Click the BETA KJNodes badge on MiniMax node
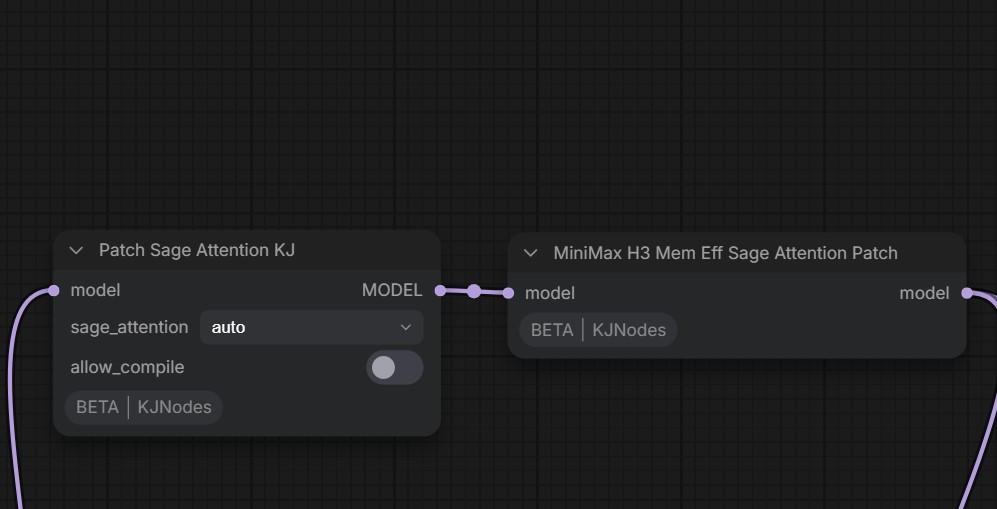The image size is (997, 509). [x=598, y=330]
